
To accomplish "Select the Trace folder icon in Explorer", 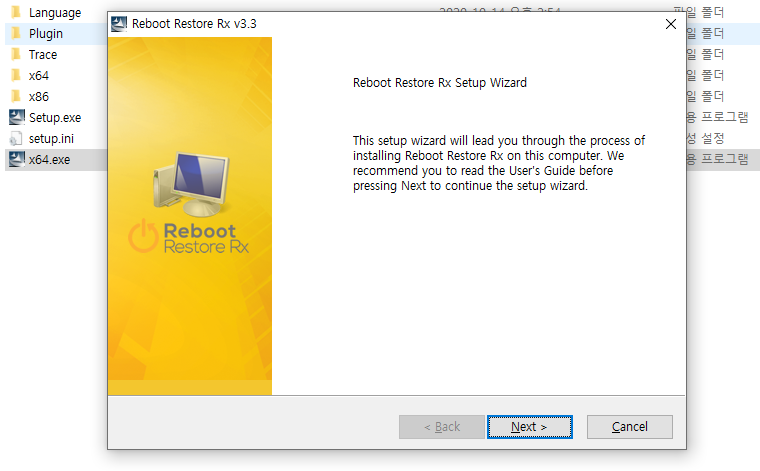I will pyautogui.click(x=16, y=54).
